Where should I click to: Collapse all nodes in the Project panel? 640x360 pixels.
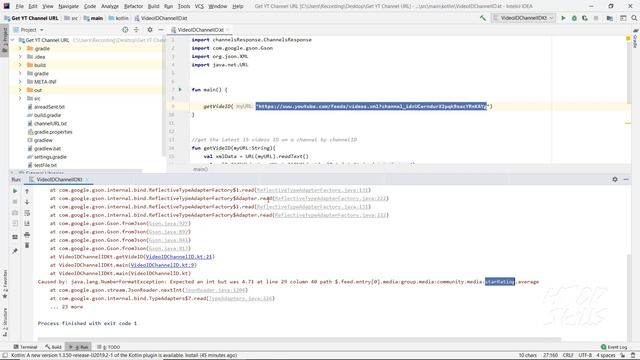[x=136, y=30]
